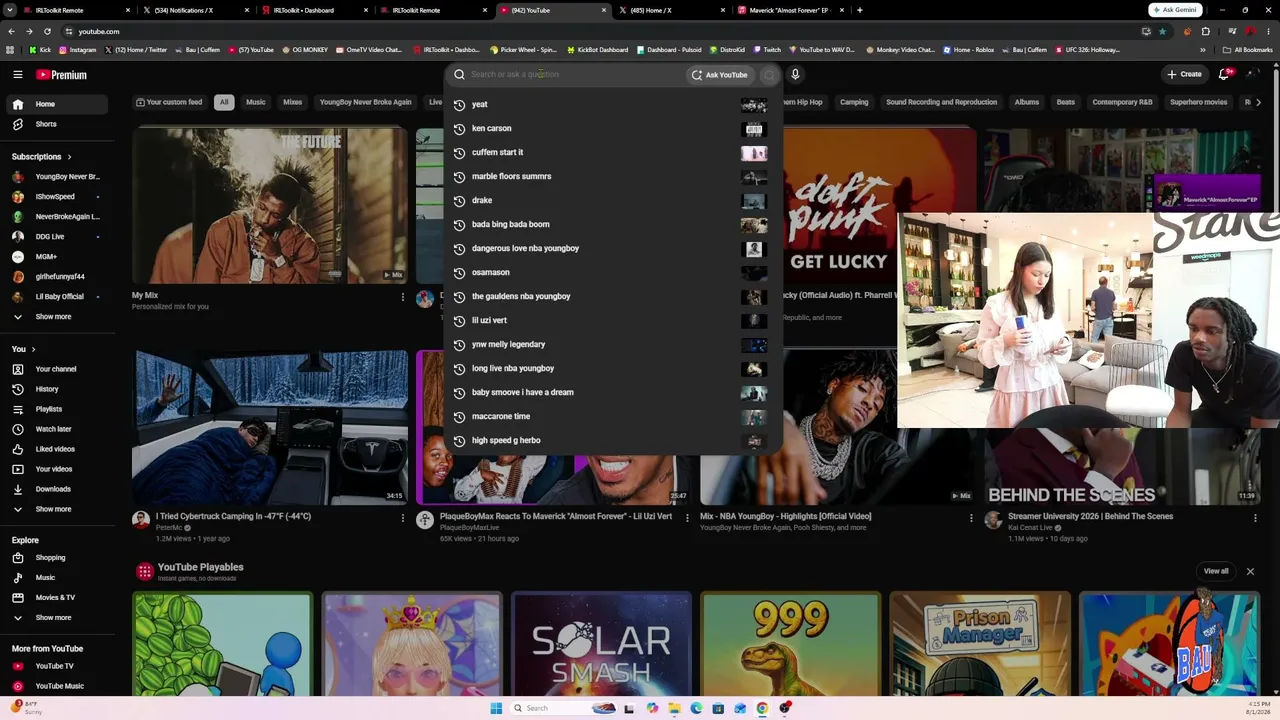Open Playlists in the sidebar
This screenshot has height=720, width=1280.
57,409
